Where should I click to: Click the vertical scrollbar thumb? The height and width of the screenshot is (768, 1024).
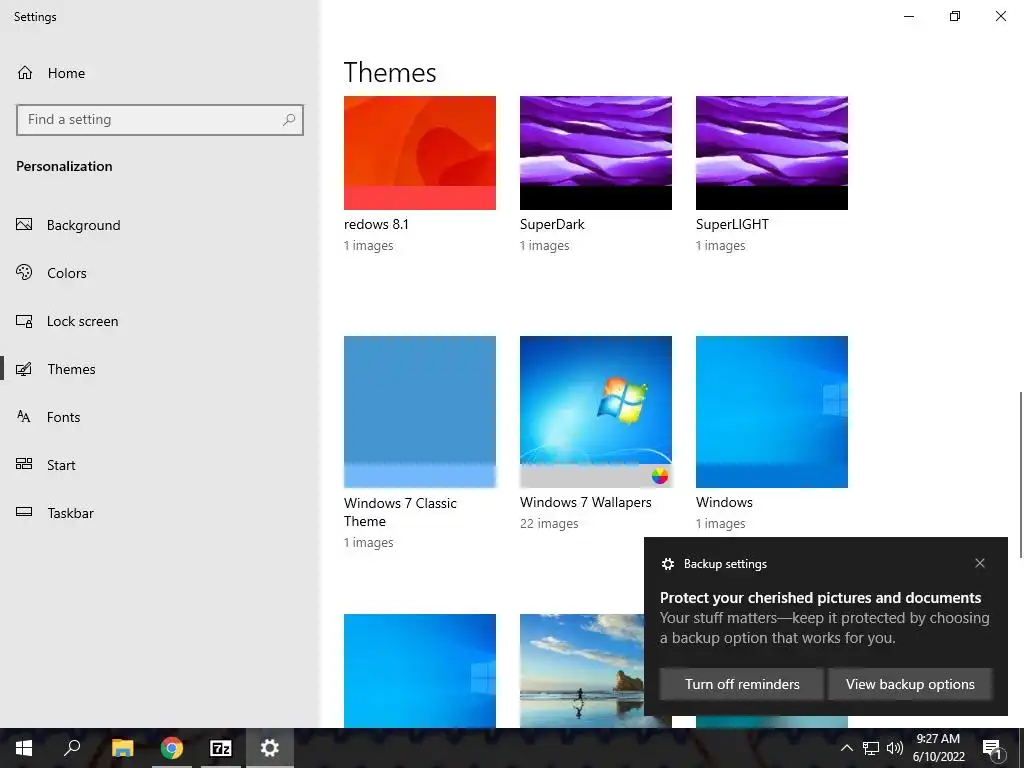tap(1020, 474)
